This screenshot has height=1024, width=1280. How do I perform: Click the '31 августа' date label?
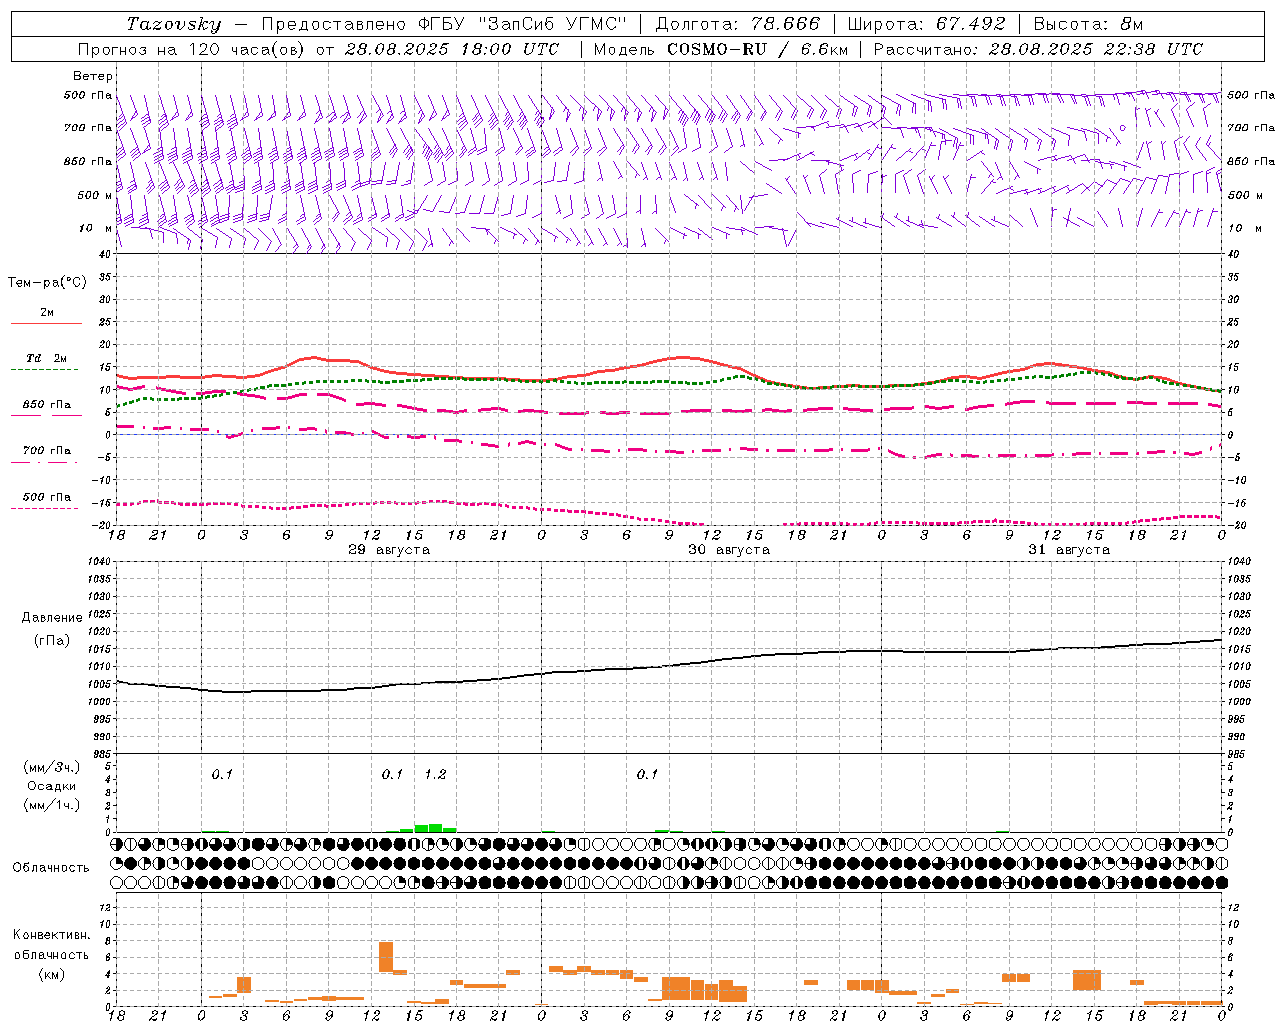click(x=1069, y=550)
